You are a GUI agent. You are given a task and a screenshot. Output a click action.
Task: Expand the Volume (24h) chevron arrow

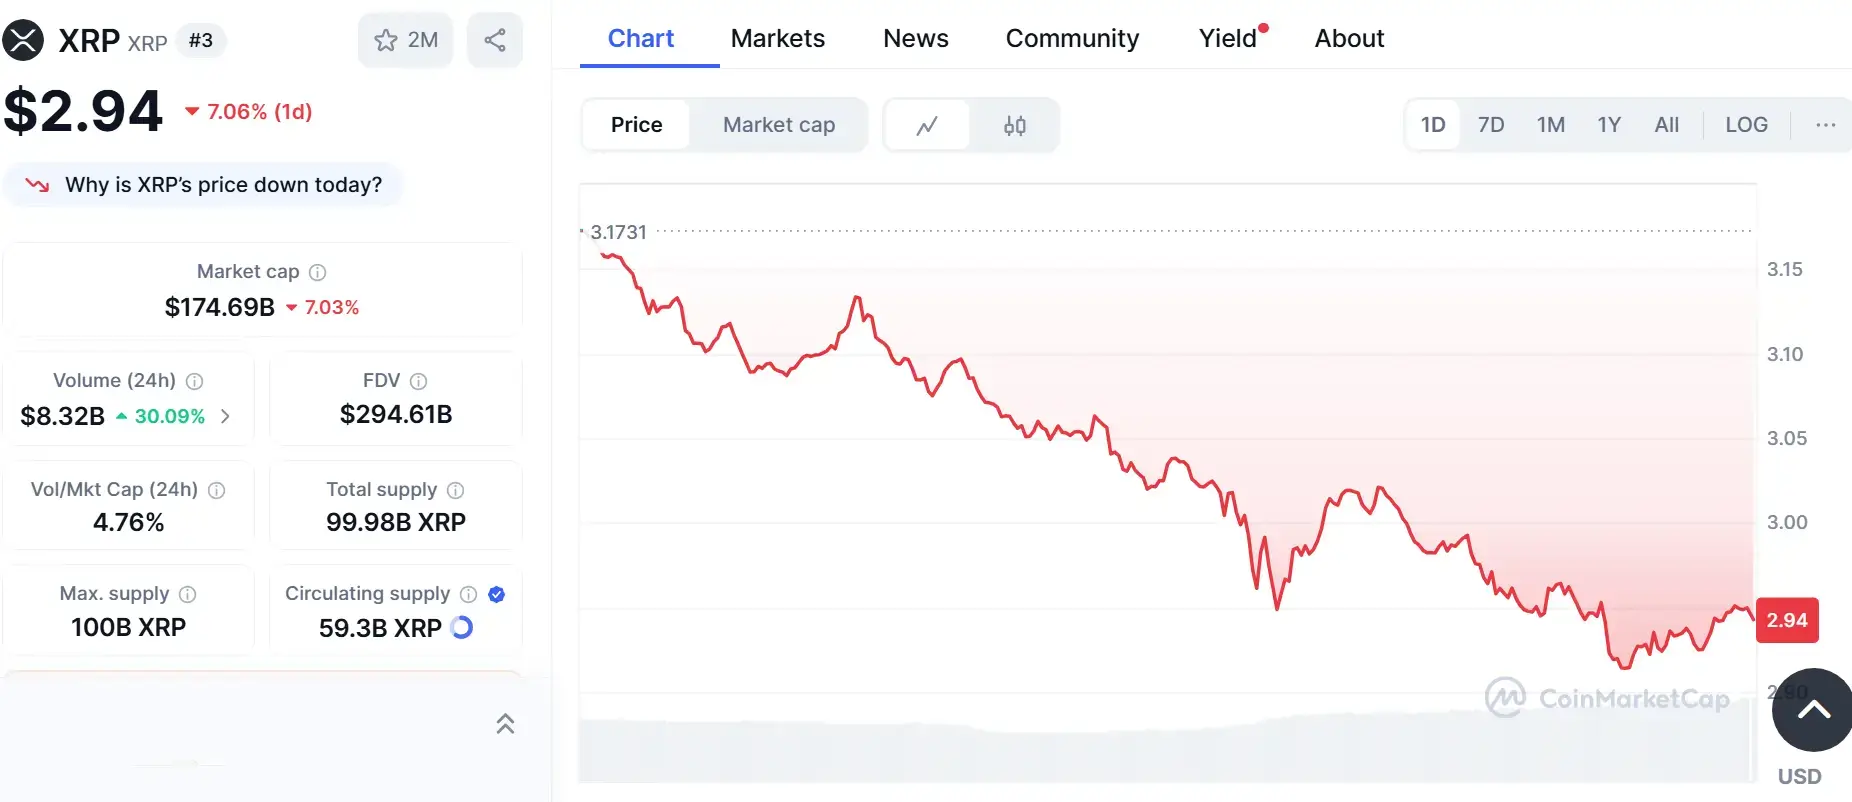pyautogui.click(x=225, y=416)
